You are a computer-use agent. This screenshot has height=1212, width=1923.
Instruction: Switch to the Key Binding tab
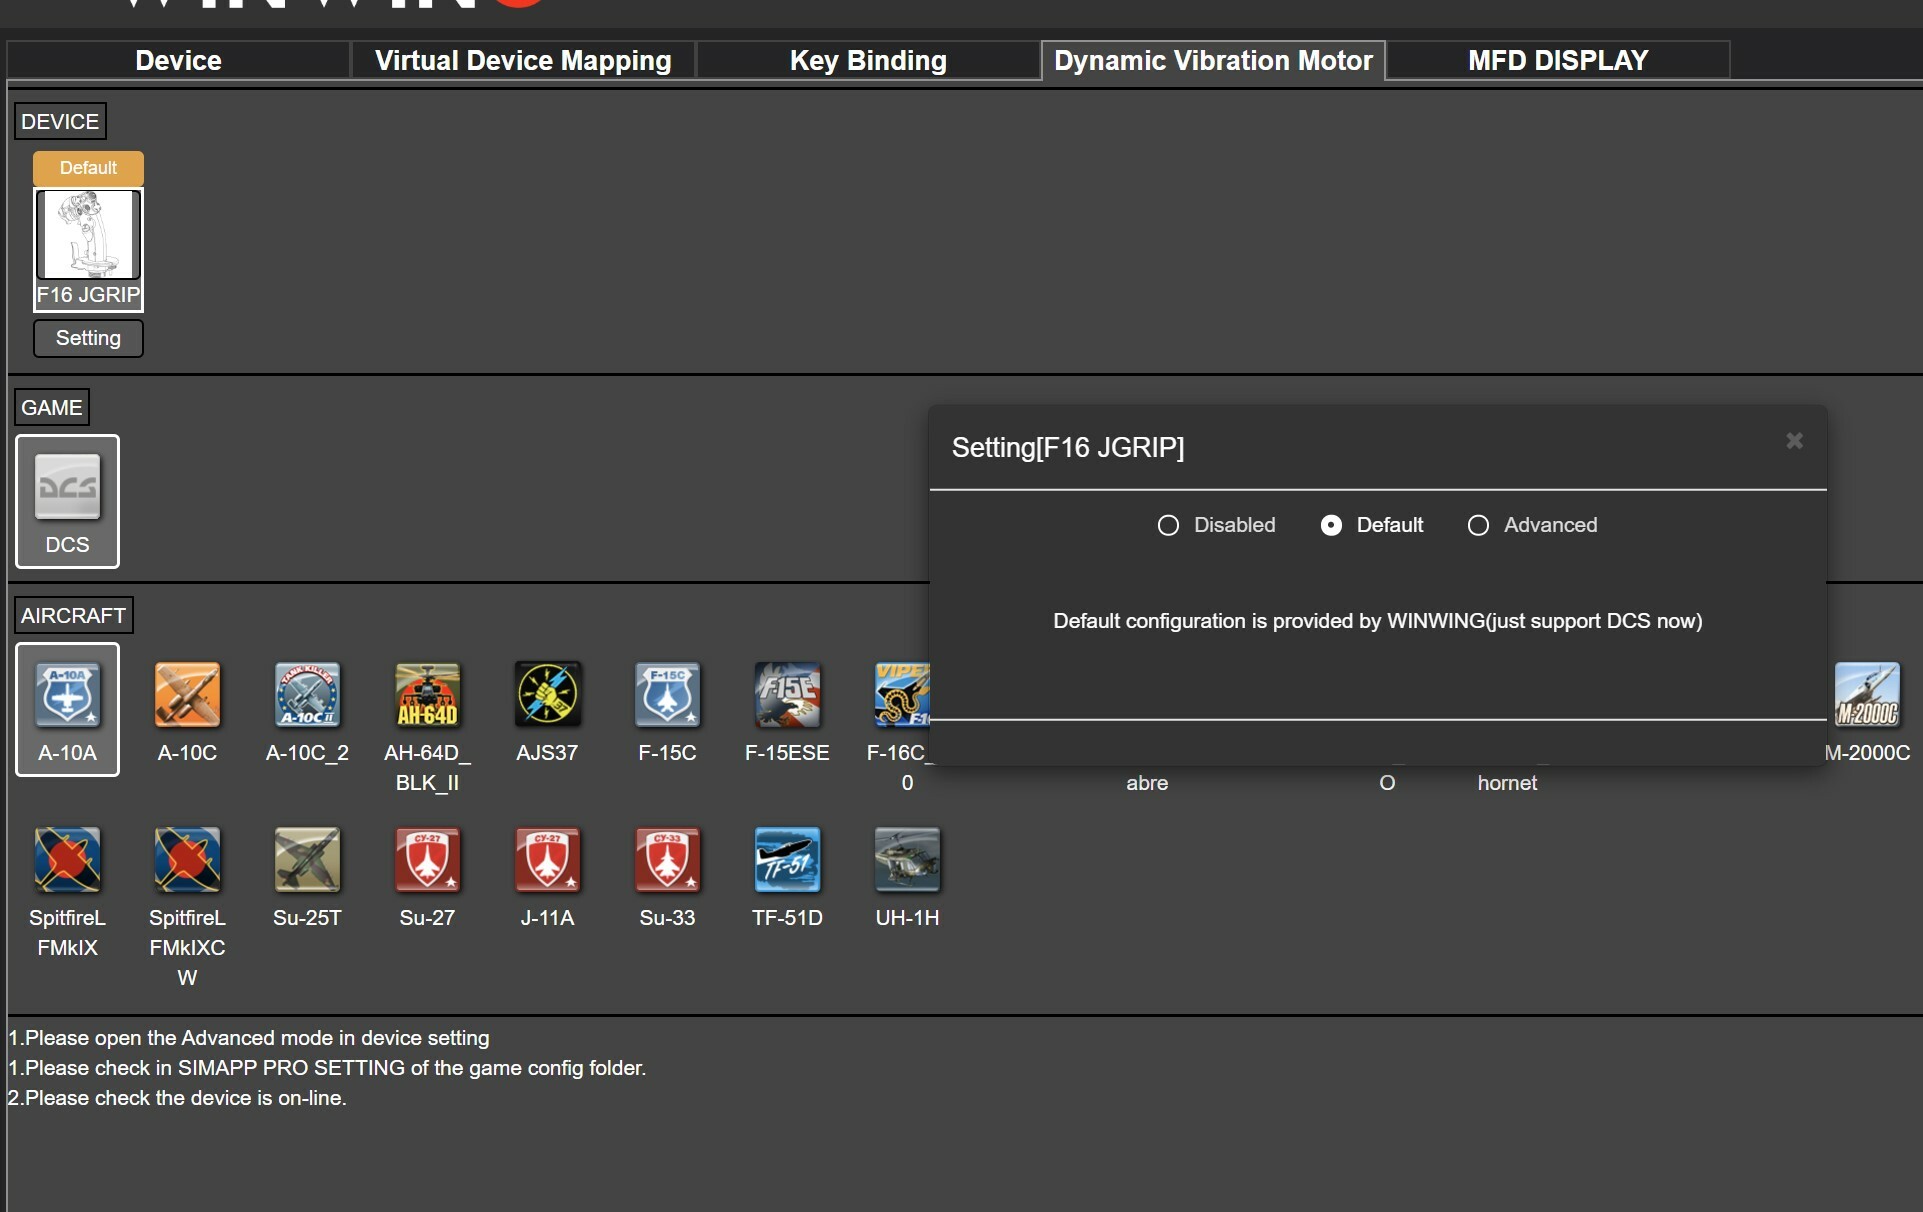coord(868,60)
